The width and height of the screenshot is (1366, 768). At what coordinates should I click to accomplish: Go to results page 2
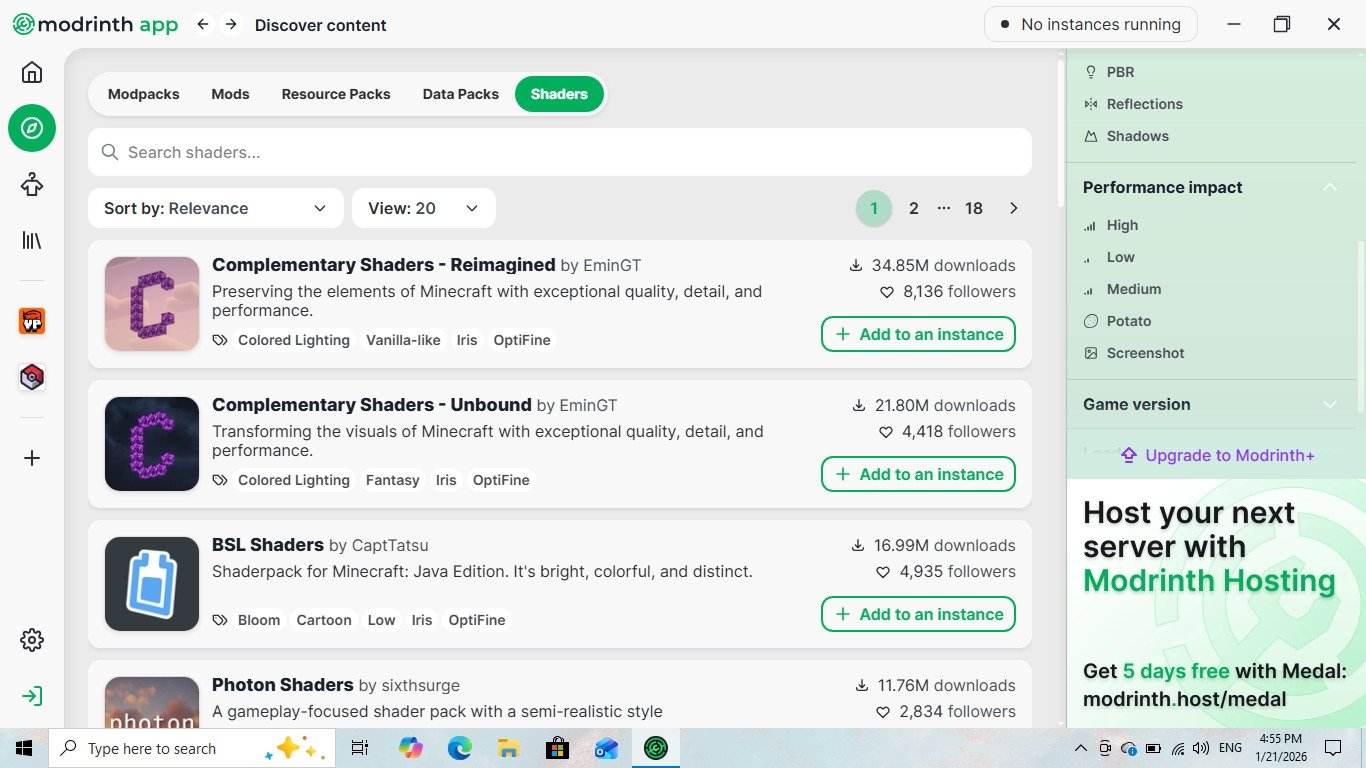tap(913, 208)
